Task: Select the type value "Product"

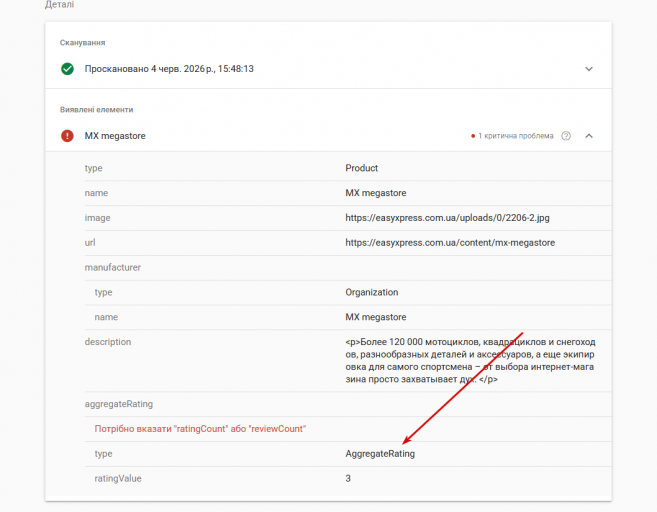Action: point(361,168)
